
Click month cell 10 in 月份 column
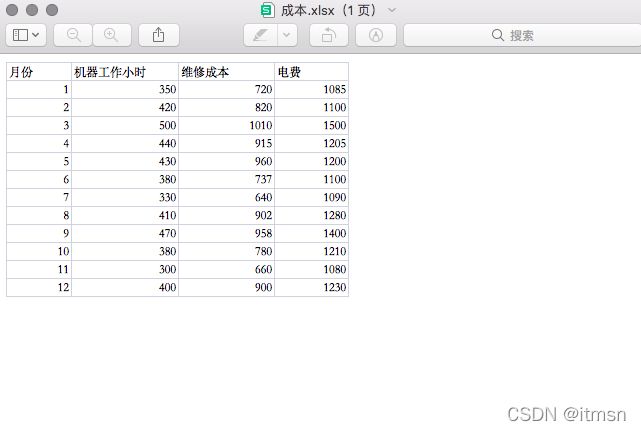coord(39,251)
